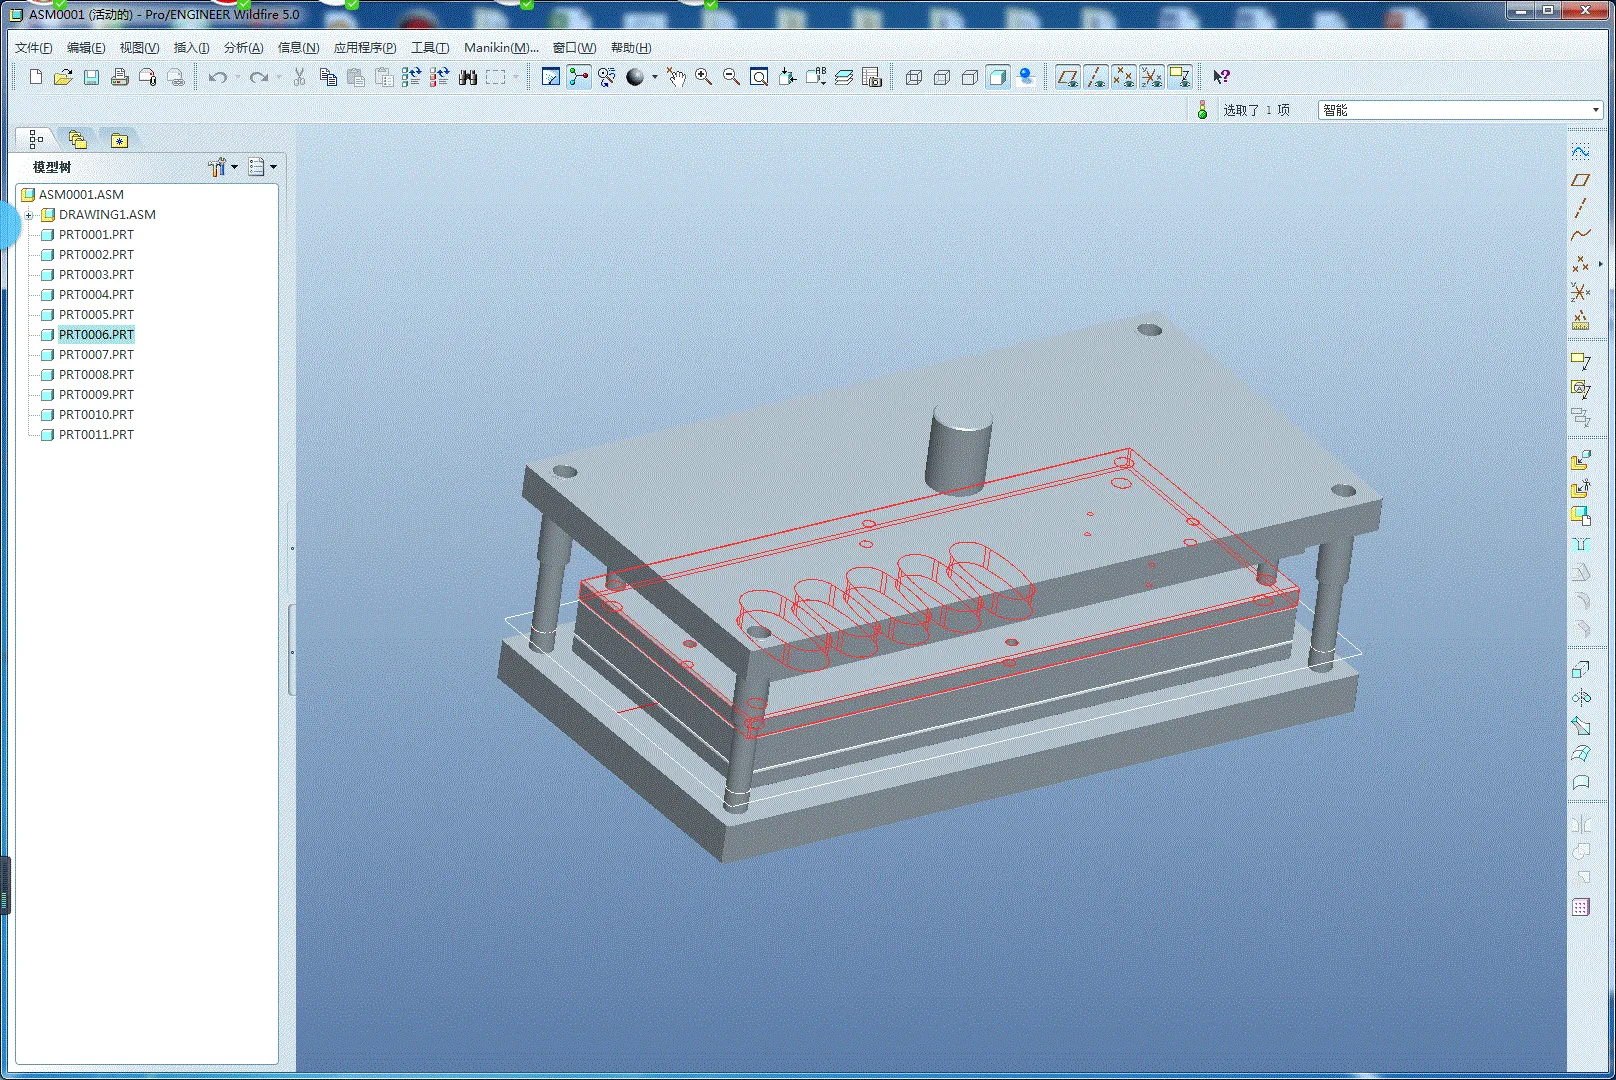Viewport: 1616px width, 1080px height.
Task: Click the Zoom In magnifier icon
Action: pyautogui.click(x=703, y=77)
